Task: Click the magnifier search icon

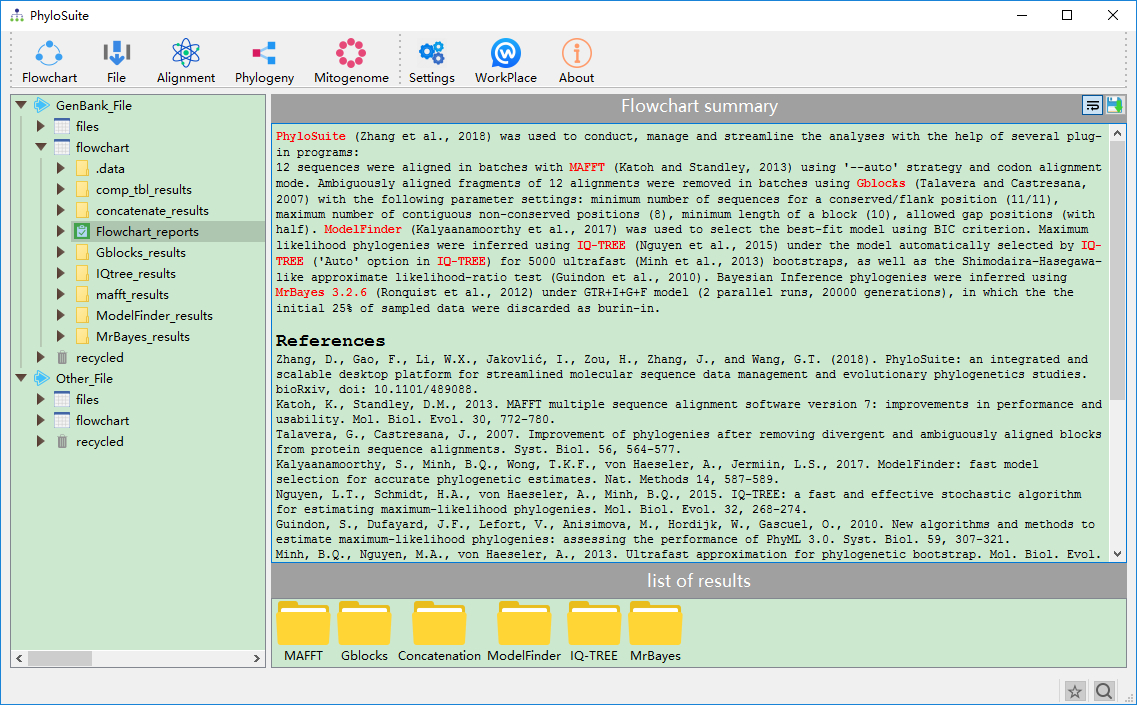Action: pos(1104,691)
